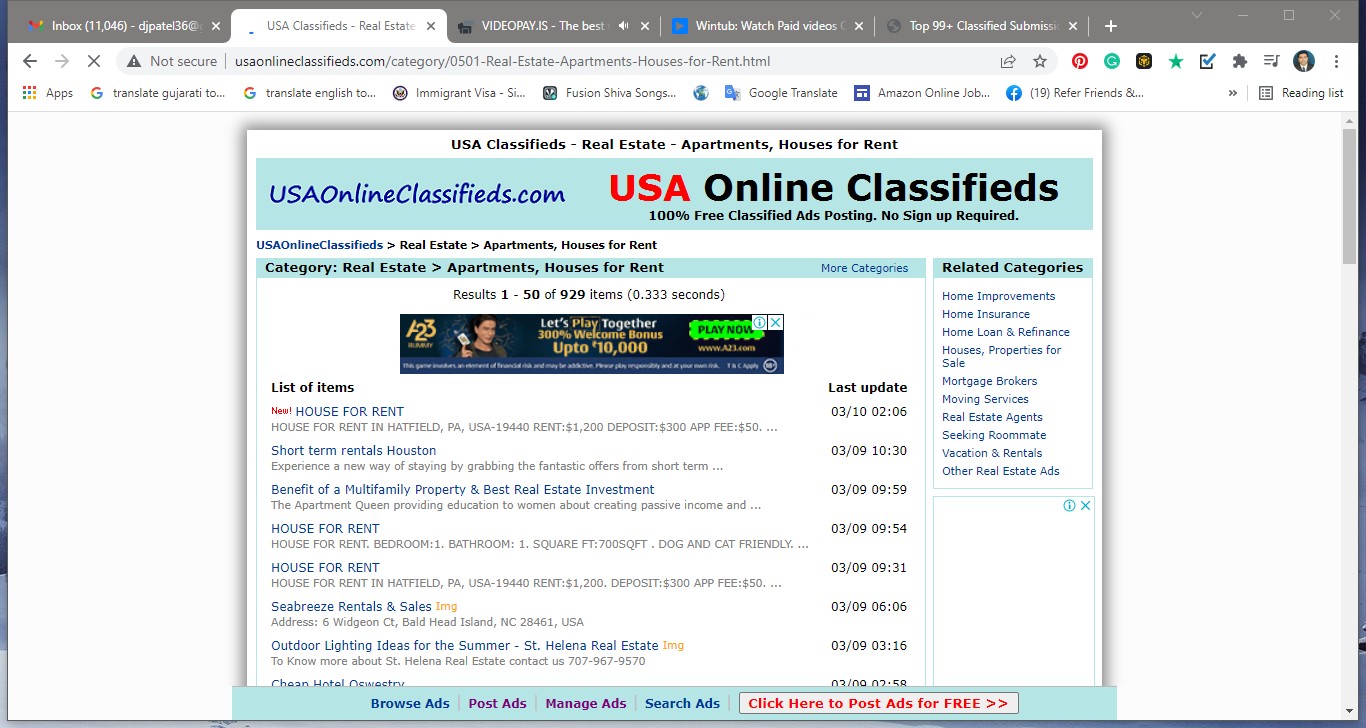1366x728 pixels.
Task: Open the green star extension
Action: pos(1176,61)
